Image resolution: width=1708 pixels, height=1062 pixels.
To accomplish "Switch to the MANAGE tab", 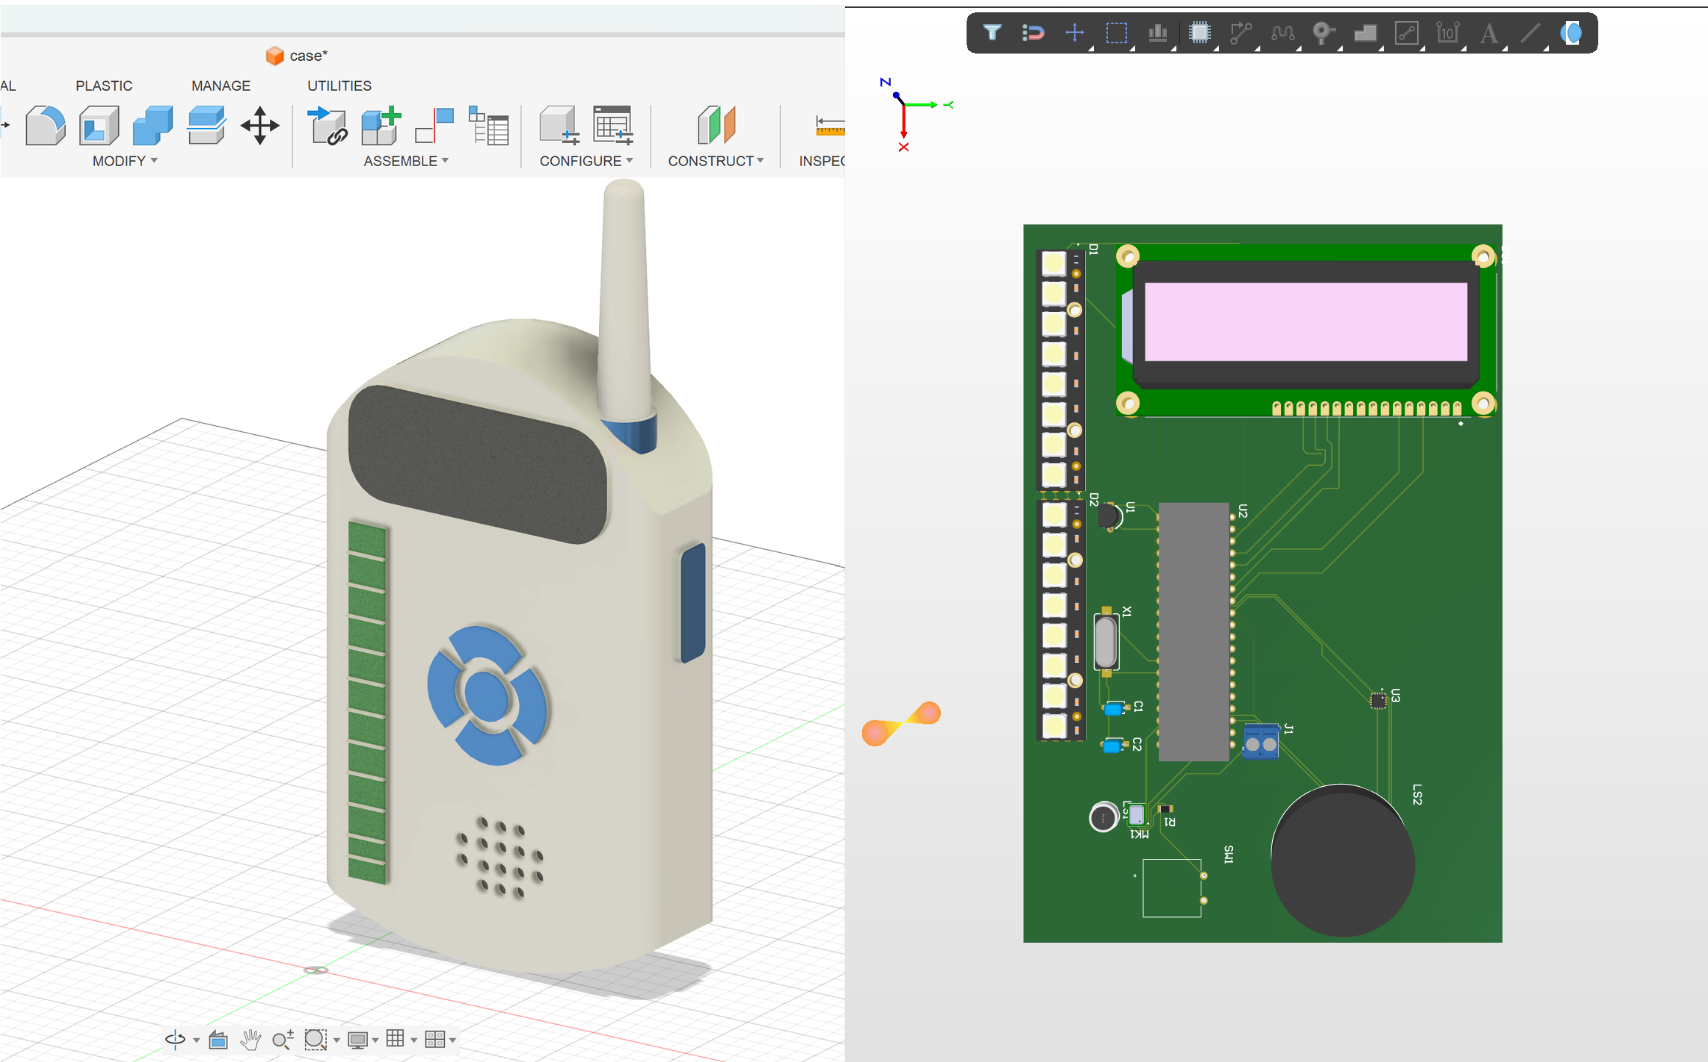I will tap(221, 86).
